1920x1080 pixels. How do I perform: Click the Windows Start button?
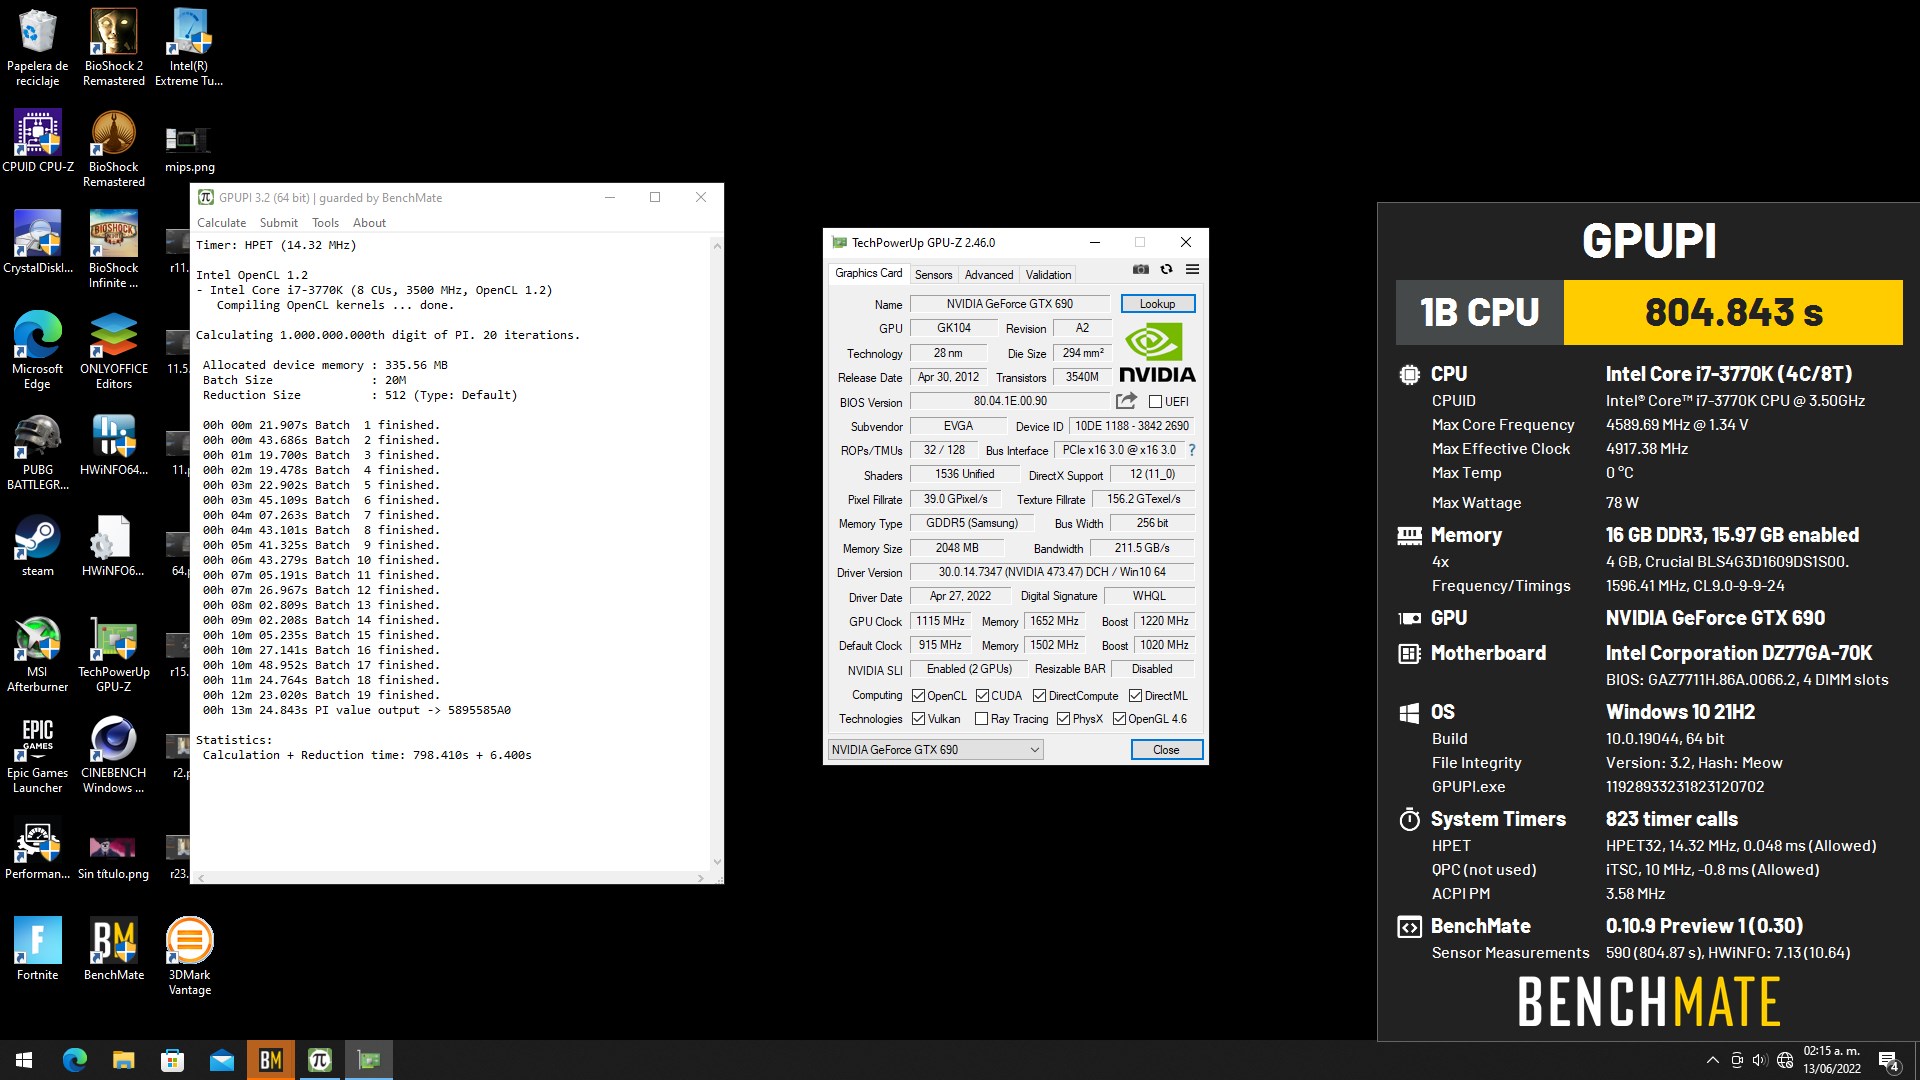click(x=24, y=1060)
